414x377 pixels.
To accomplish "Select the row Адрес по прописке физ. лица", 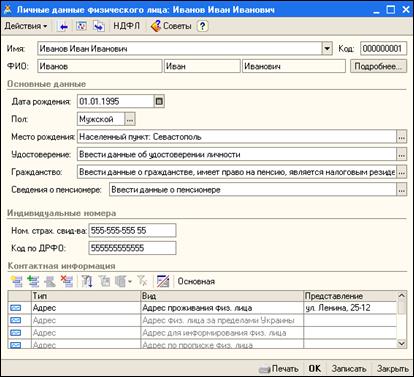I will pyautogui.click(x=202, y=344).
